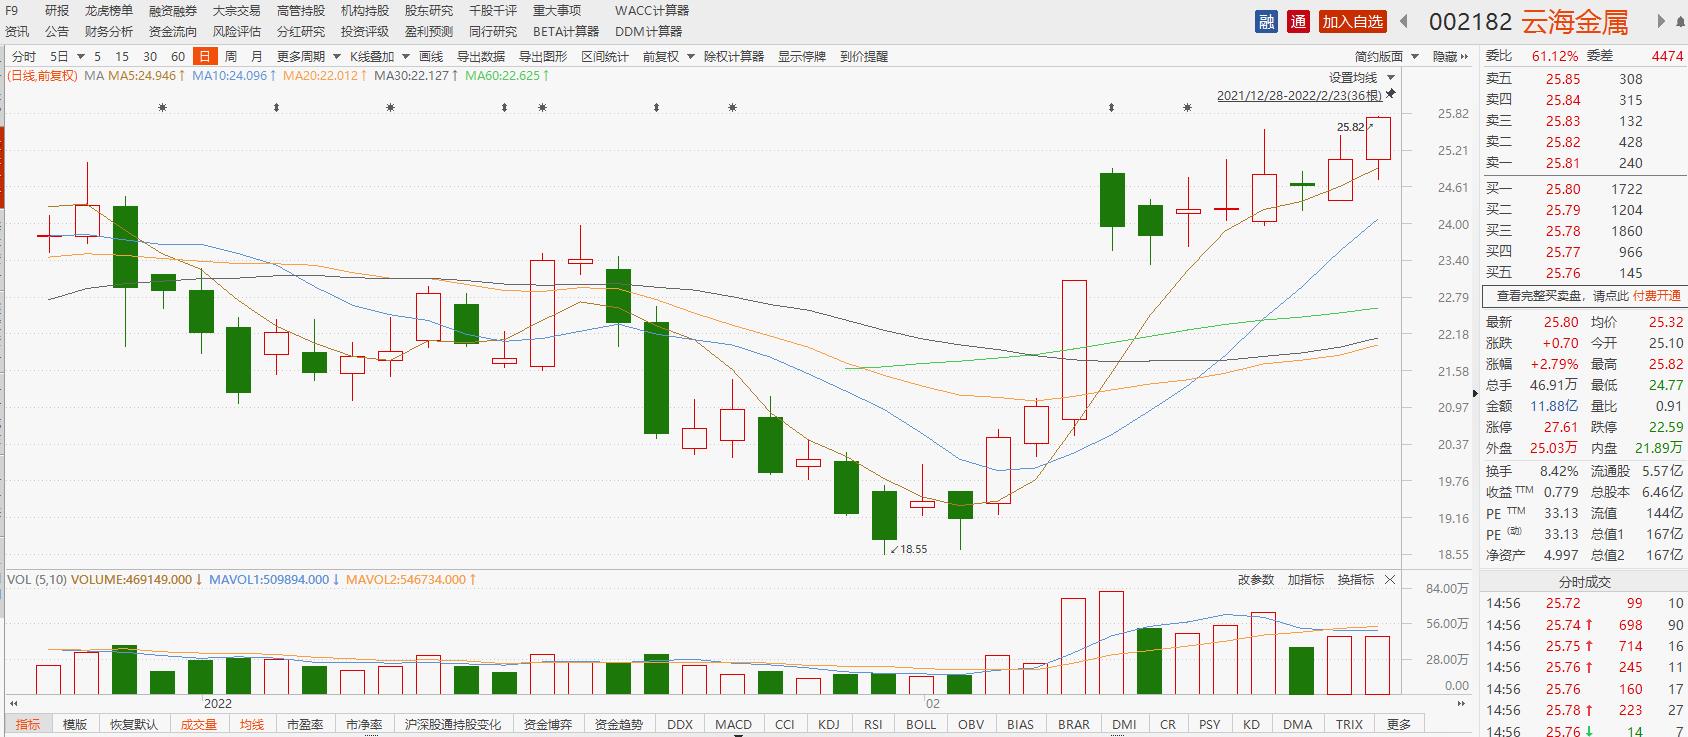Close the VOL indicator panel
The height and width of the screenshot is (737, 1688).
pyautogui.click(x=1390, y=580)
